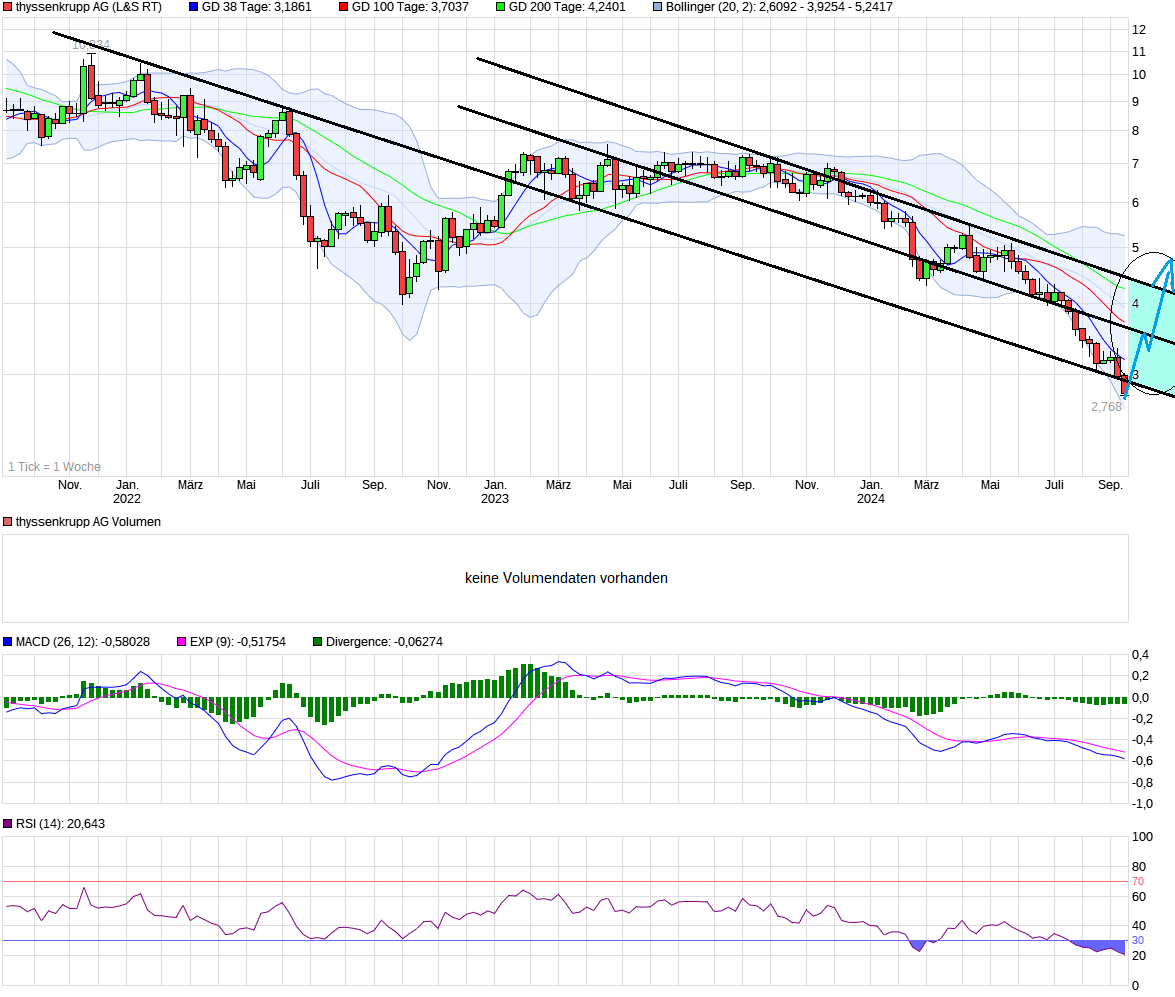Click the Bollinger legend color swatch
Image resolution: width=1175 pixels, height=997 pixels.
click(x=658, y=7)
